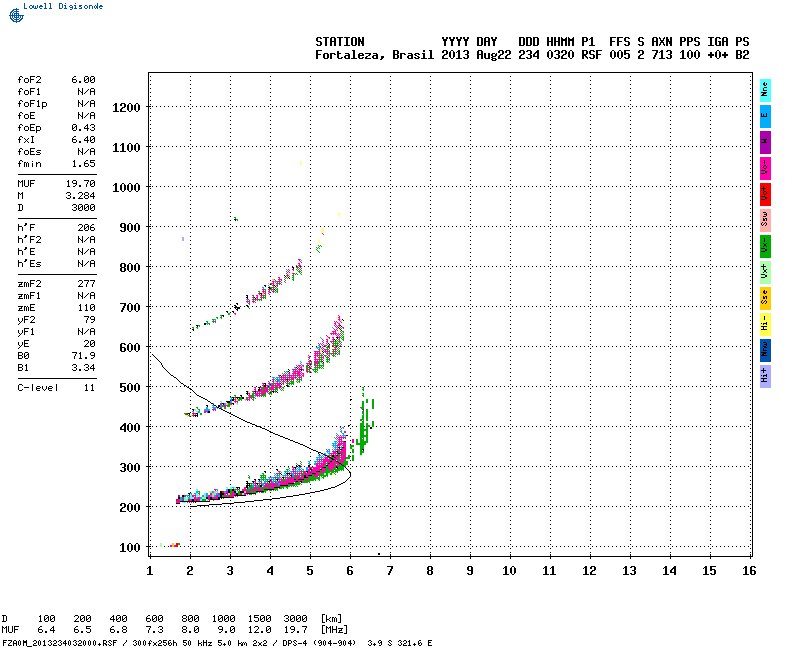Click the coordinates 3.9 S 321.6 E

399,643
